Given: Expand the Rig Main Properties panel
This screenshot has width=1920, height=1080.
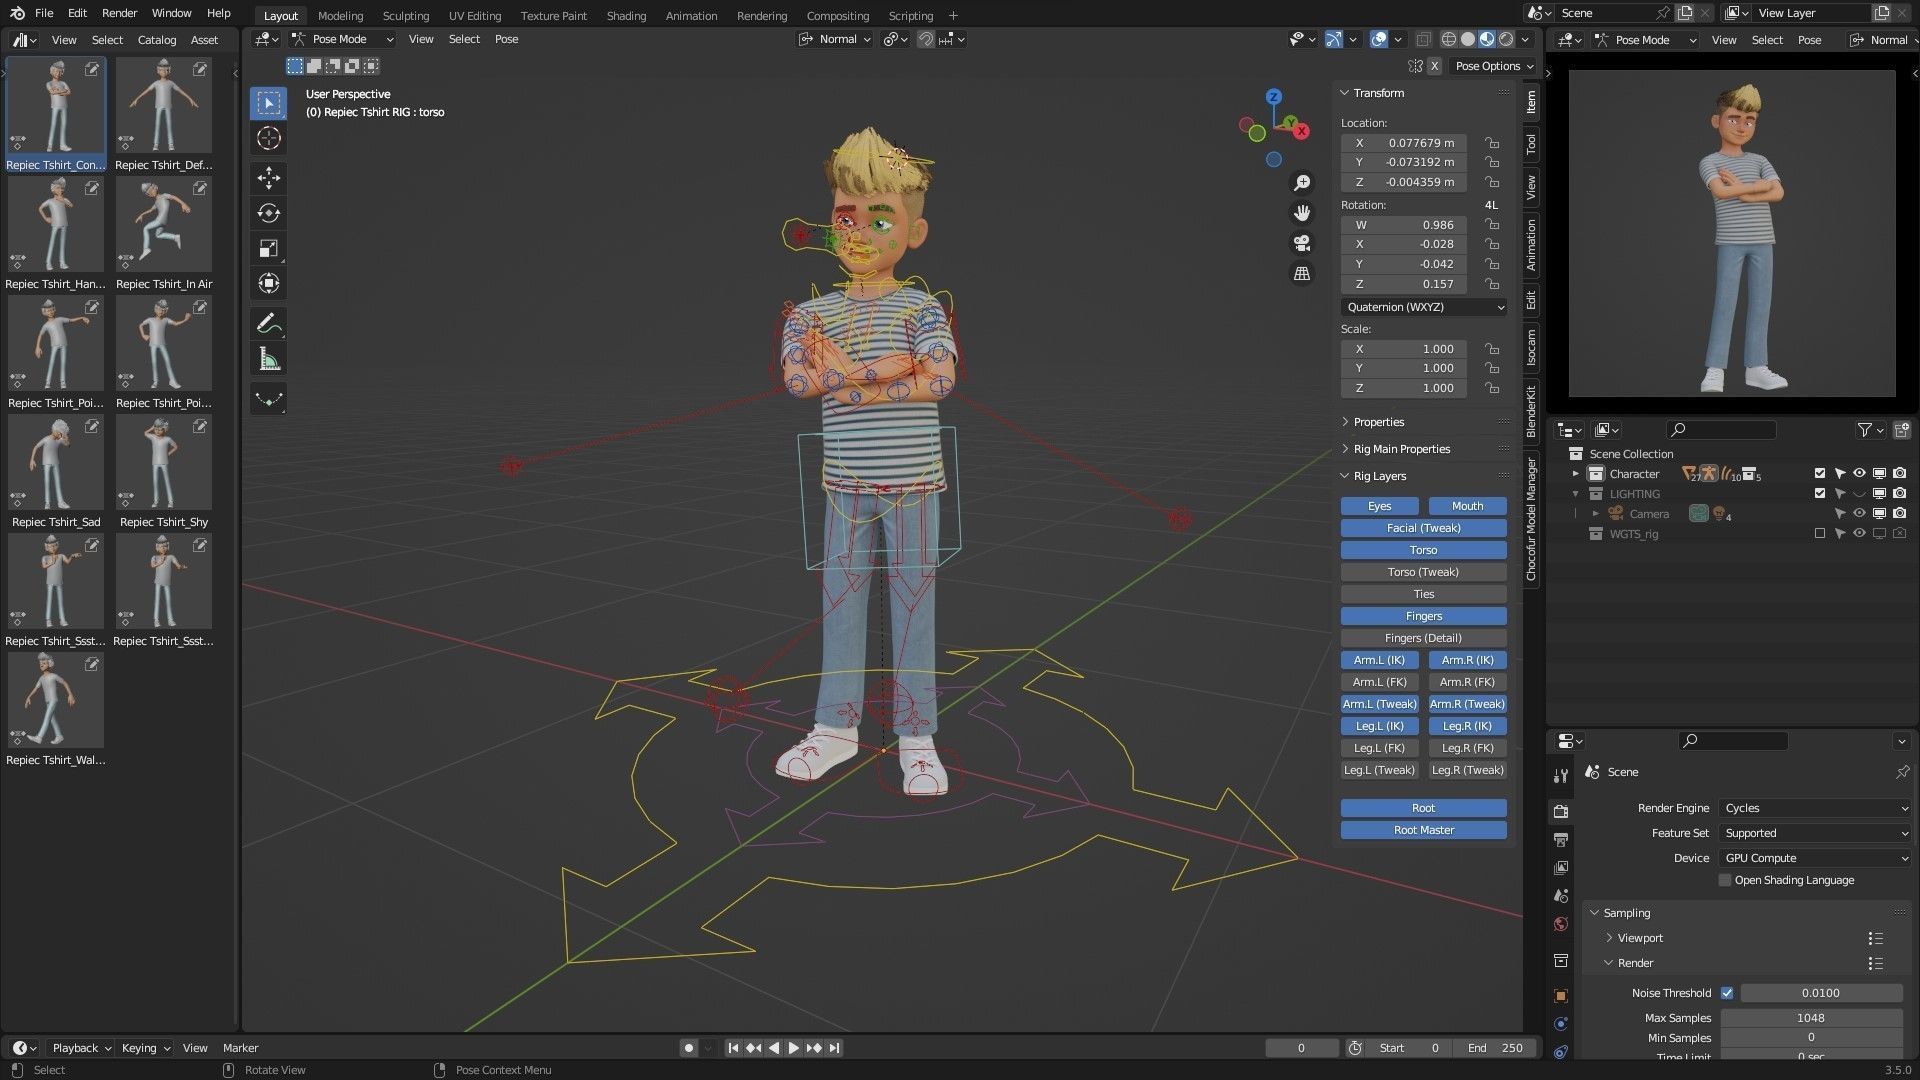Looking at the screenshot, I should pyautogui.click(x=1401, y=449).
